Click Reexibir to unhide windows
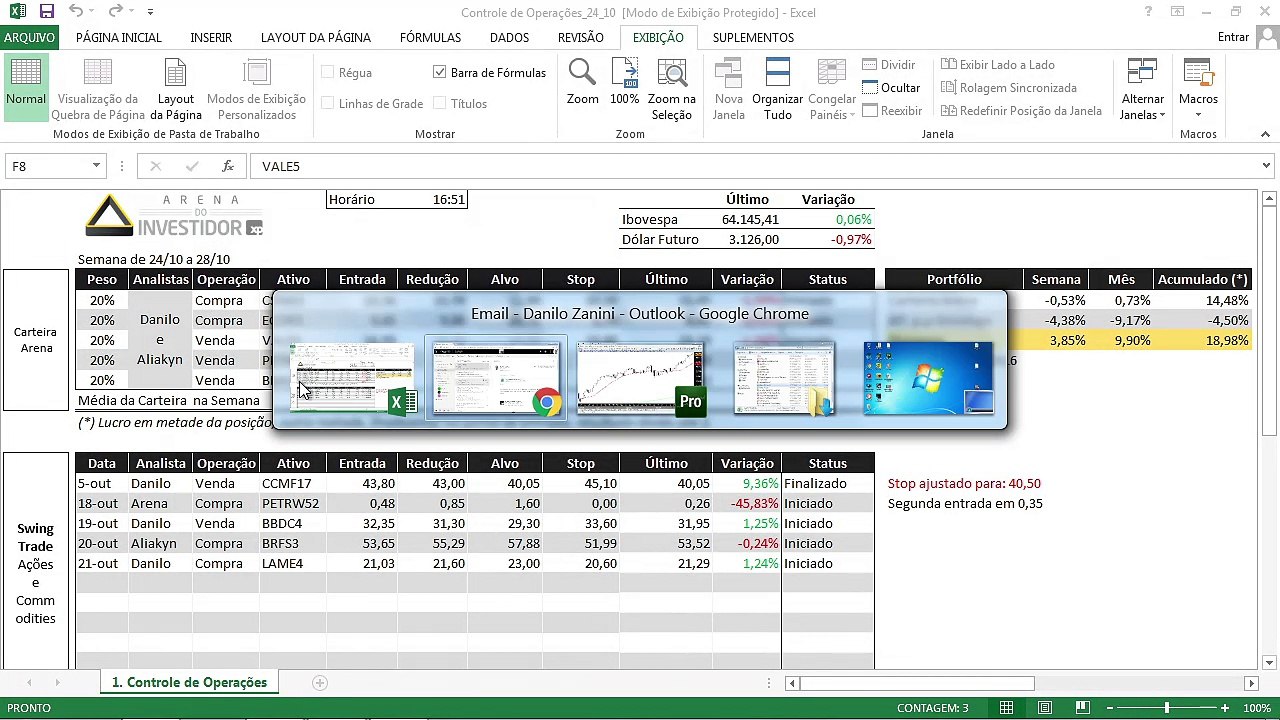 (891, 111)
